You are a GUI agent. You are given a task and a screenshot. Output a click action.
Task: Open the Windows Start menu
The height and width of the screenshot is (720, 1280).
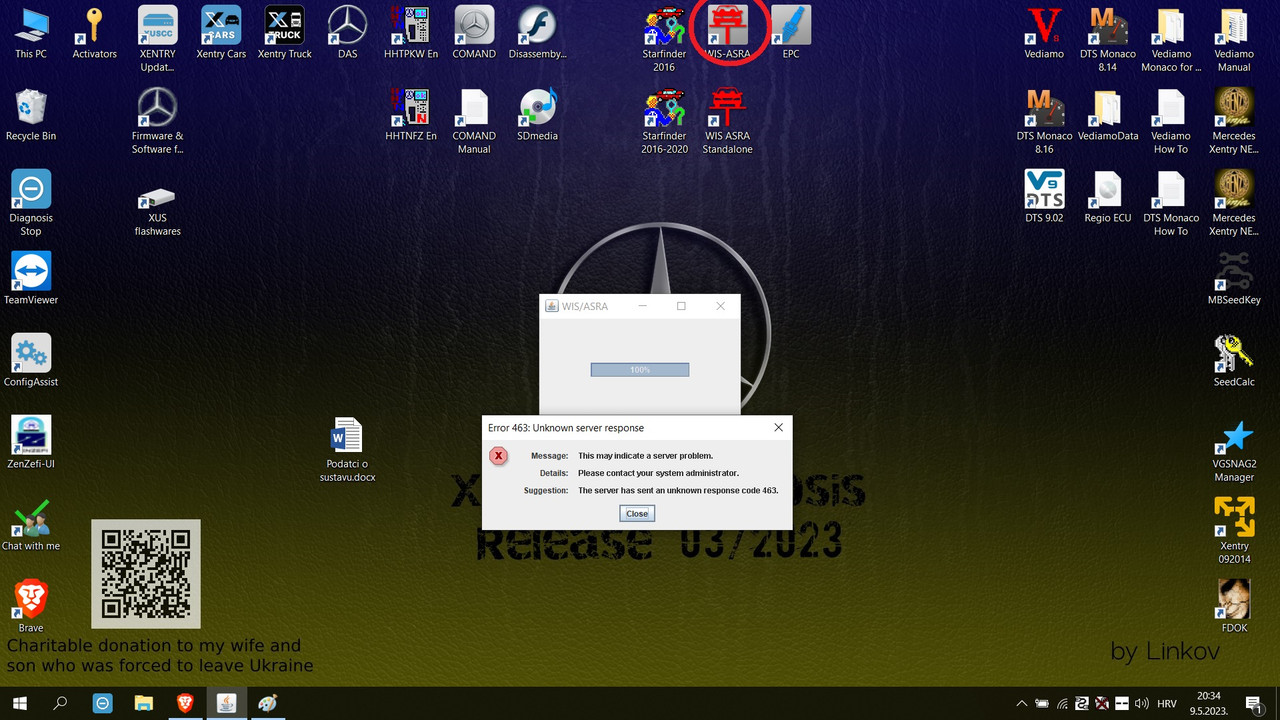pos(19,703)
